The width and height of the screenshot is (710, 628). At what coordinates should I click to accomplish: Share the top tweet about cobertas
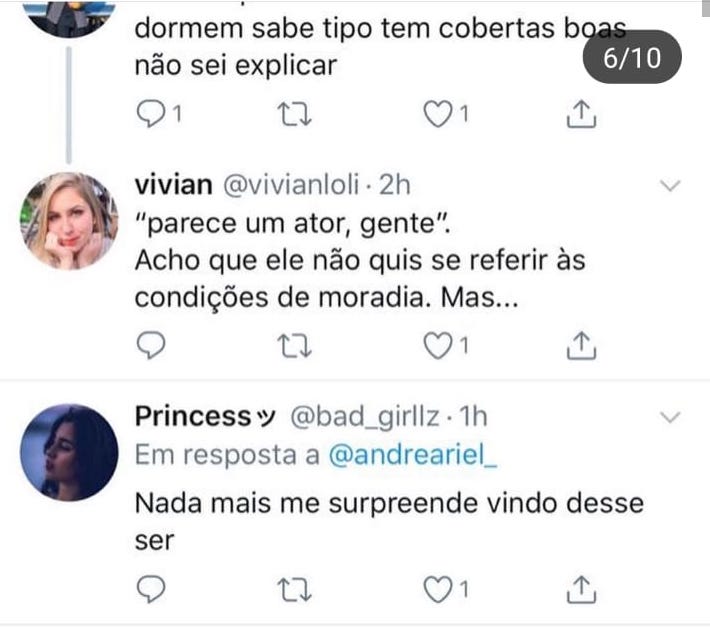tap(581, 115)
